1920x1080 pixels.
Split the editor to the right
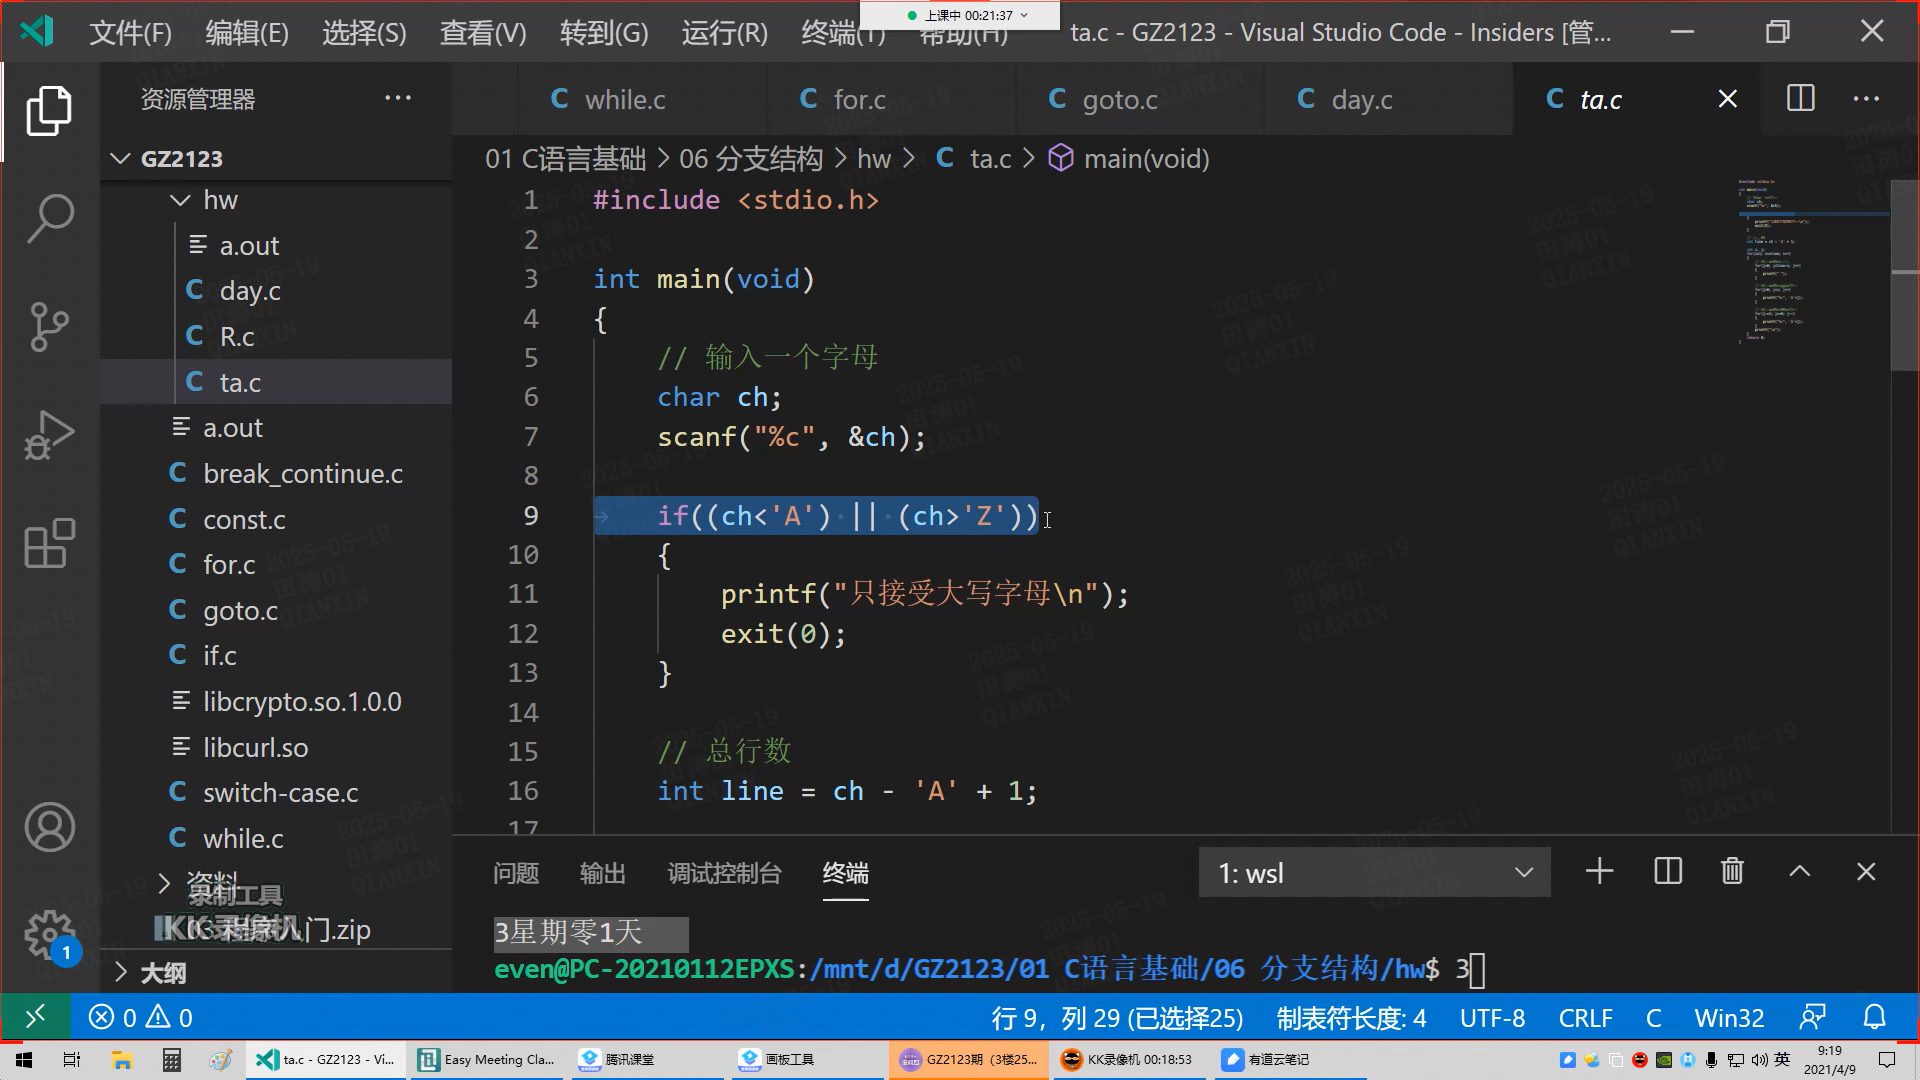pos(1800,99)
